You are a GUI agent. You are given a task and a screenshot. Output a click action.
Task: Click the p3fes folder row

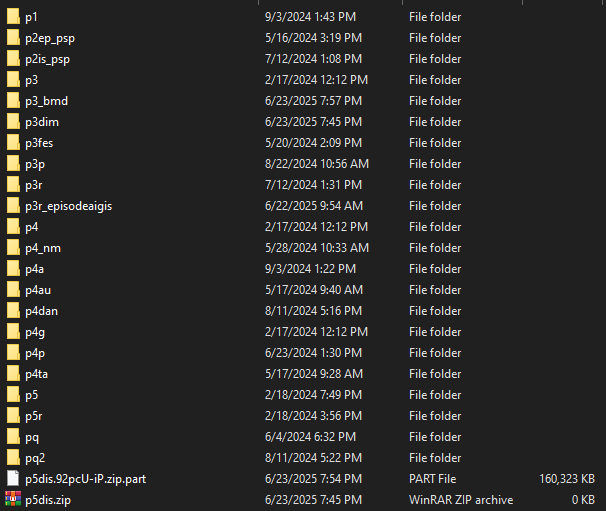tap(303, 143)
